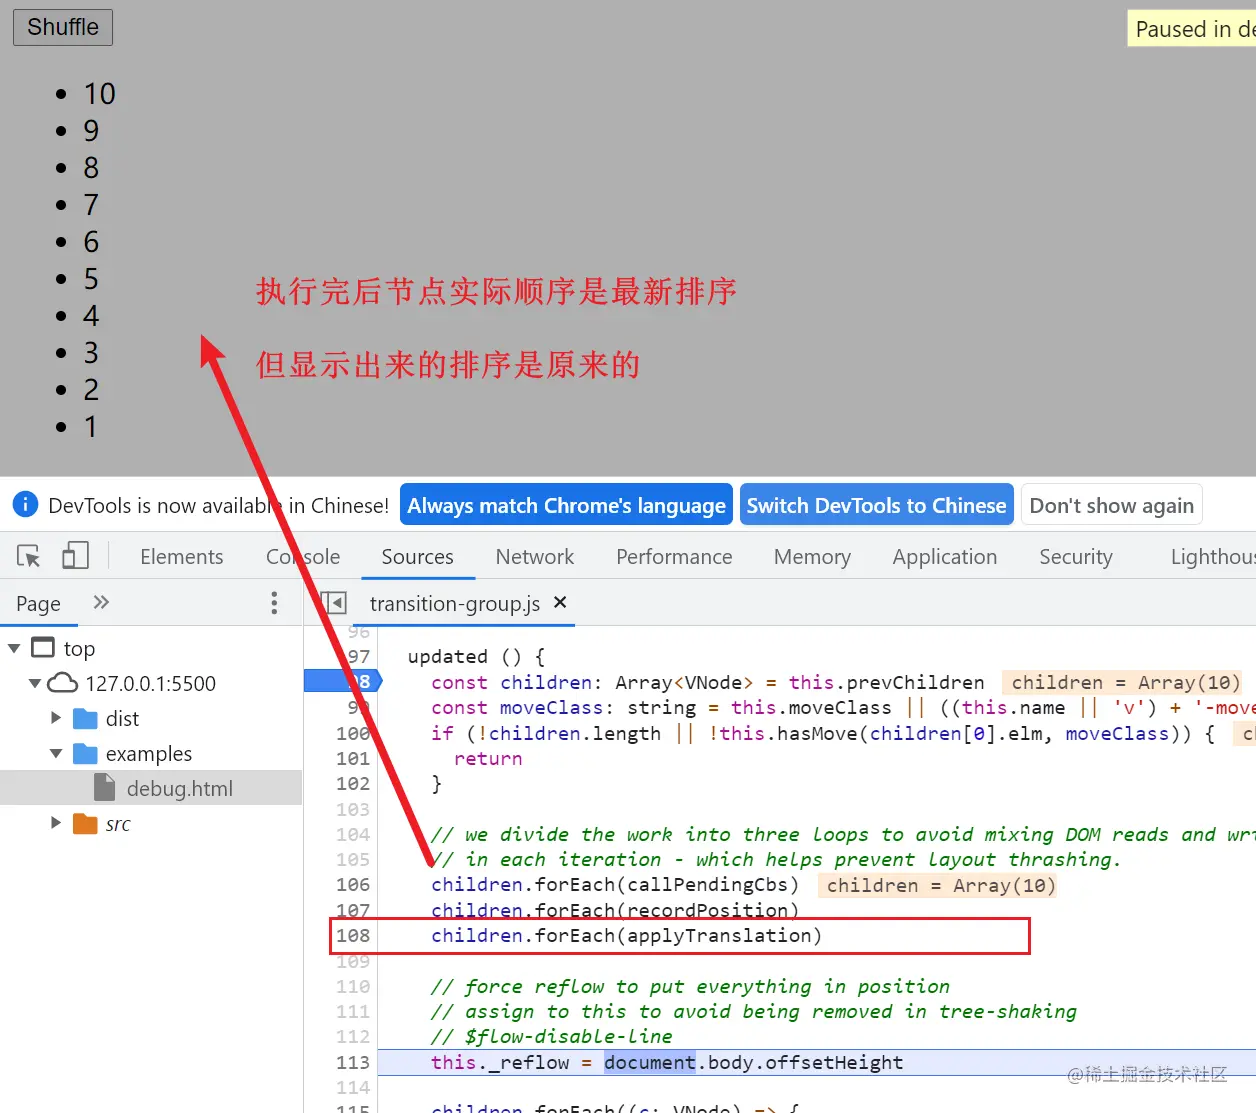Open the Security tab

1076,557
